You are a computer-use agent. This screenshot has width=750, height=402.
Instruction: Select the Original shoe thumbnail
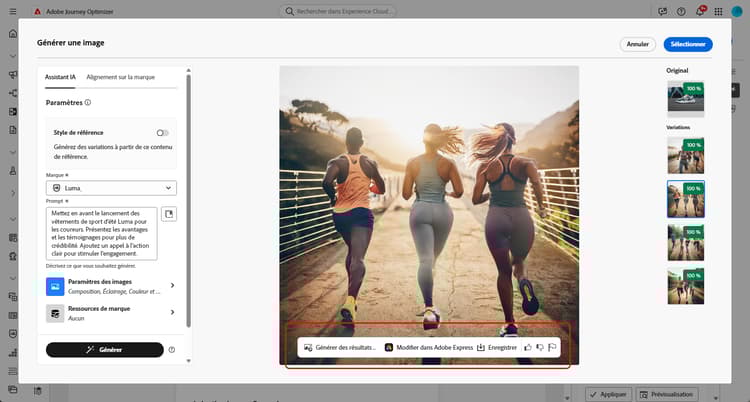coord(685,99)
